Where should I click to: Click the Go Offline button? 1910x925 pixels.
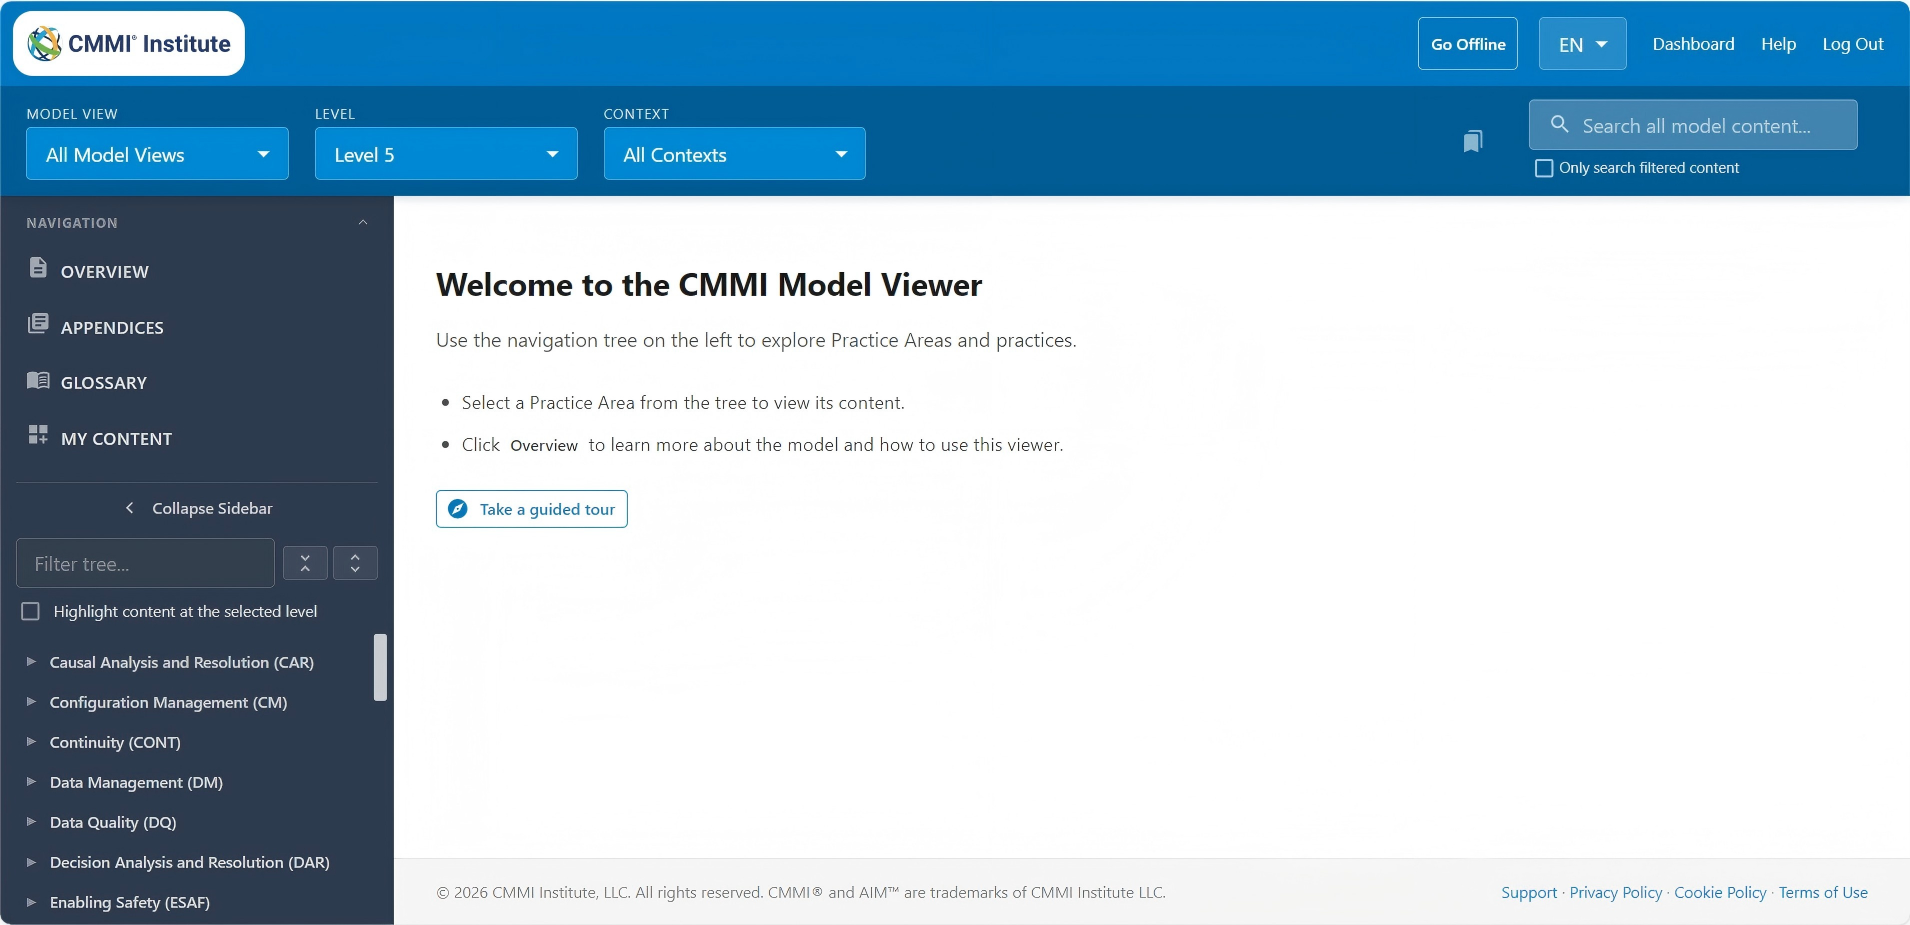[1468, 44]
